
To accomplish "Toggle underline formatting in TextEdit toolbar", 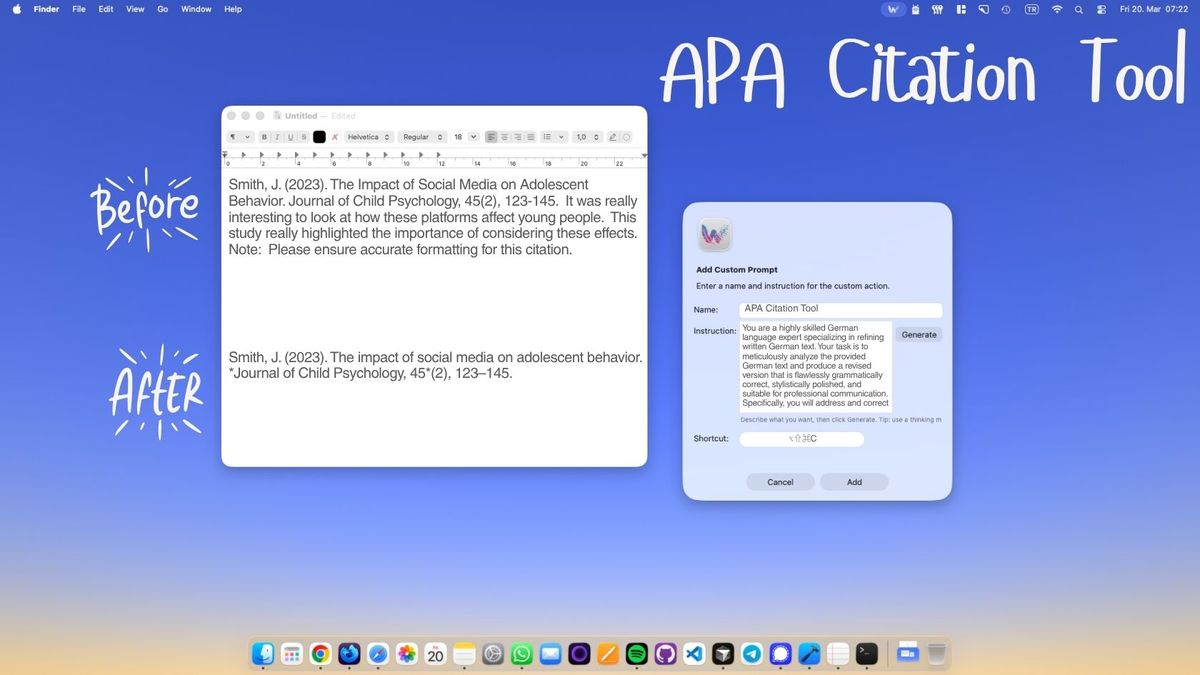I will [x=290, y=137].
